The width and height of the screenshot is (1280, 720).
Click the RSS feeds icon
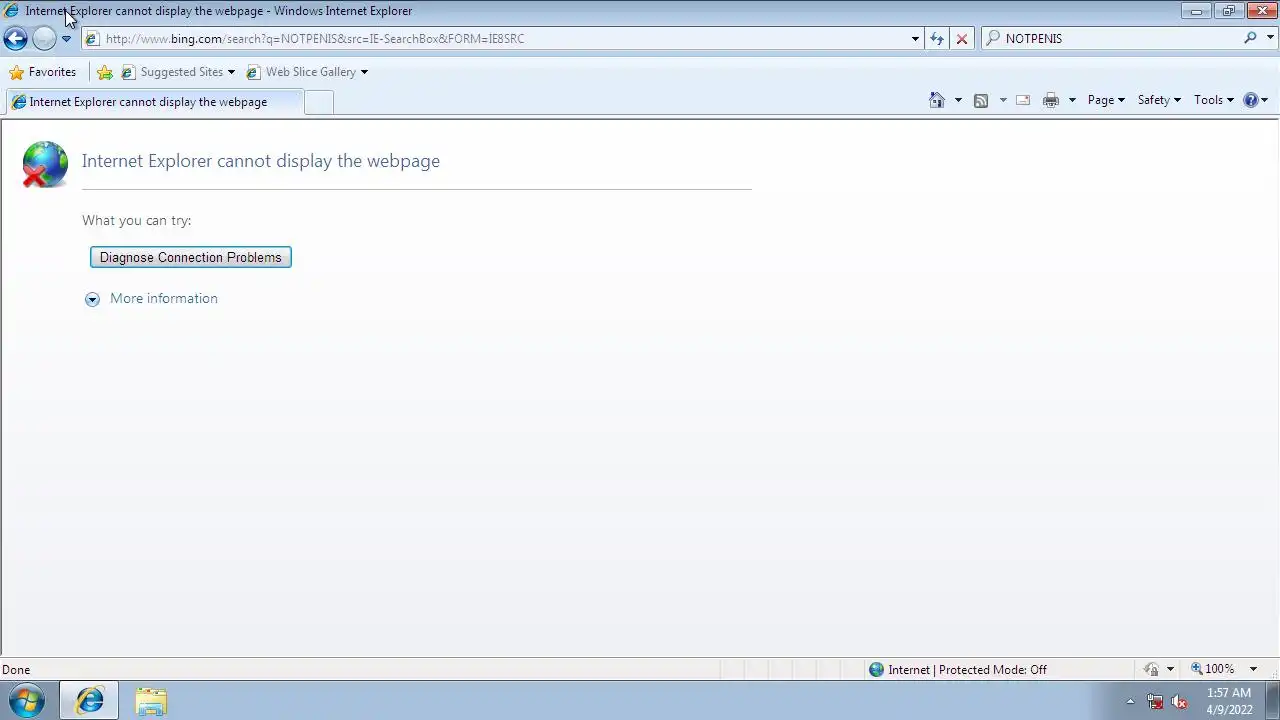pos(981,100)
